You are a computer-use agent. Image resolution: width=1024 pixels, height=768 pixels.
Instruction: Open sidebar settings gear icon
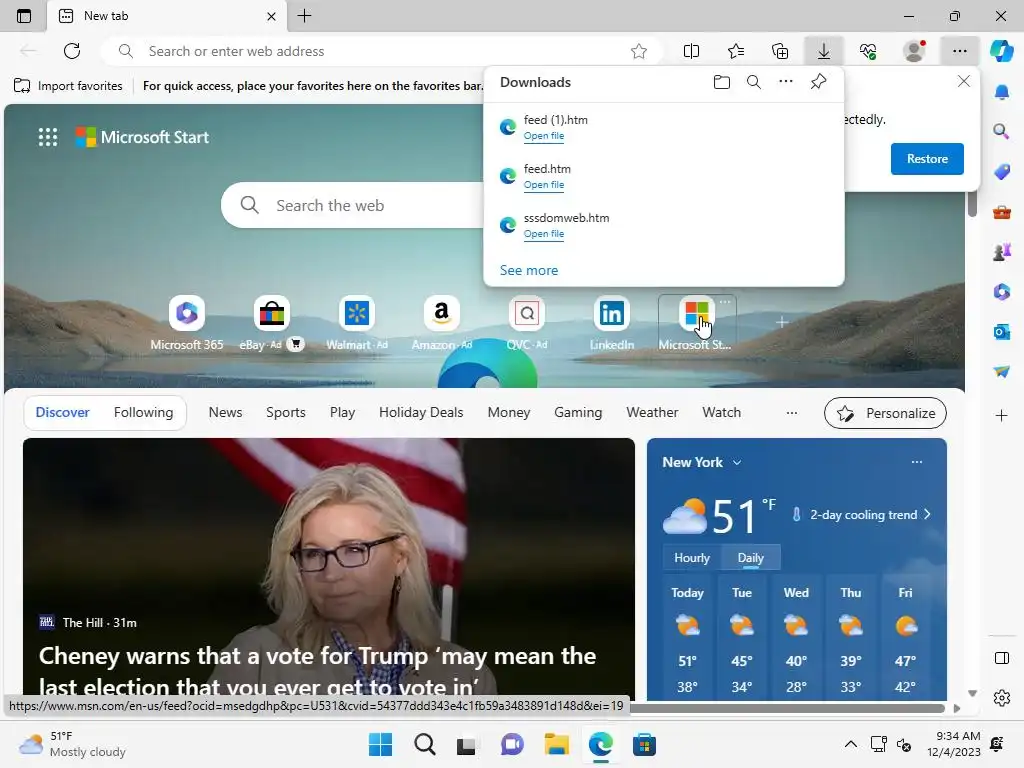click(1001, 698)
